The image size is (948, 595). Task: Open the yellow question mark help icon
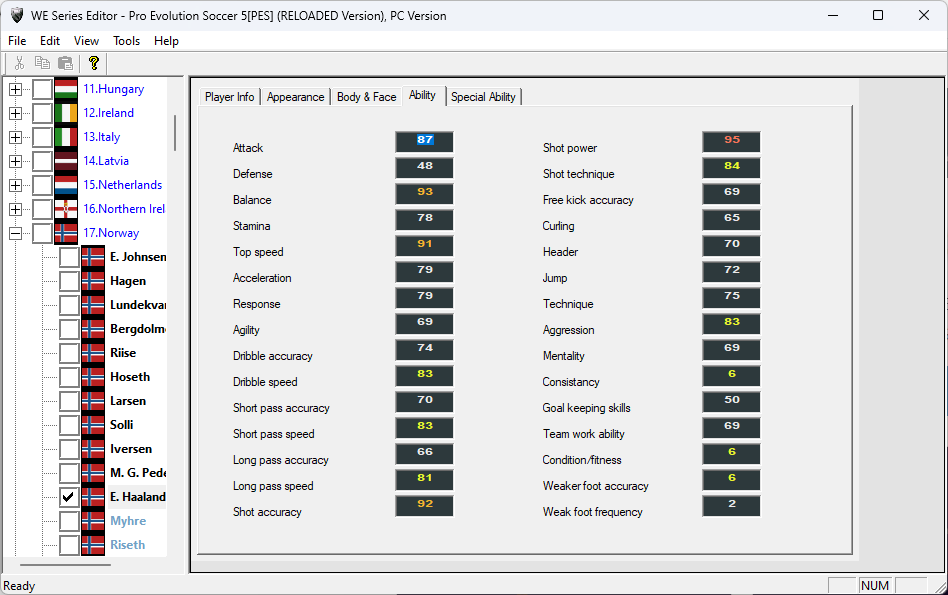[94, 63]
